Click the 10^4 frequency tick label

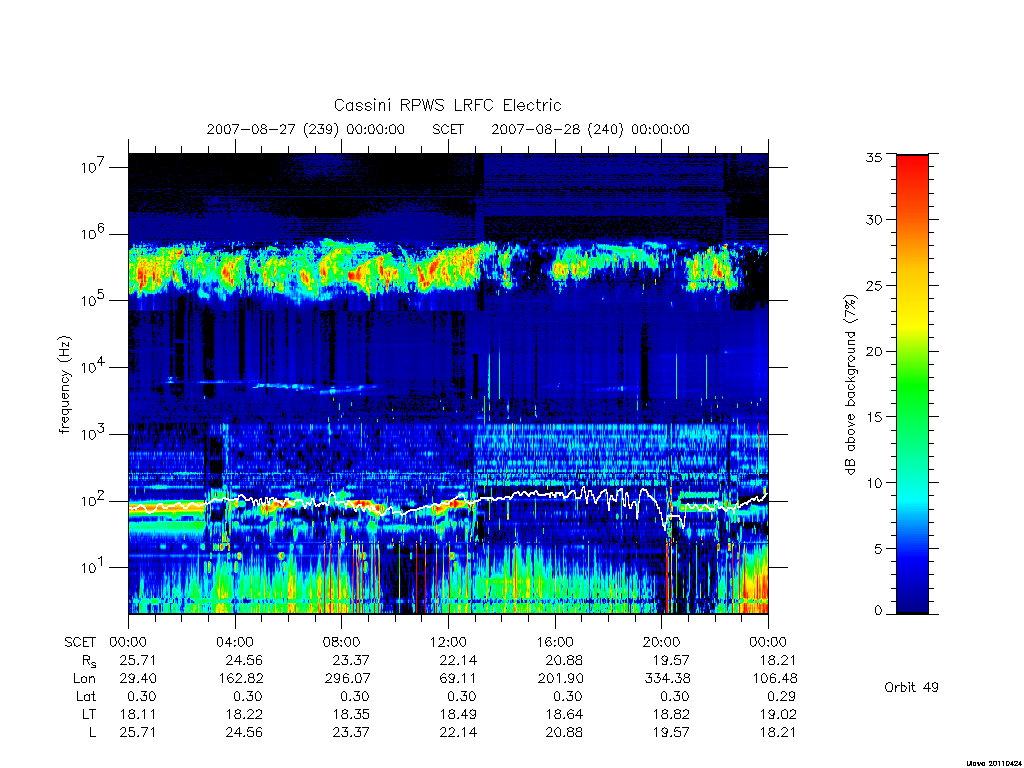[x=94, y=367]
